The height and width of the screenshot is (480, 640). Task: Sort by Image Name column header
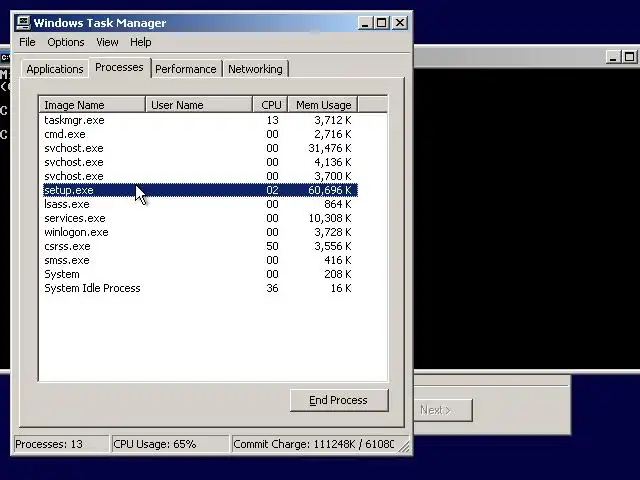pos(92,105)
